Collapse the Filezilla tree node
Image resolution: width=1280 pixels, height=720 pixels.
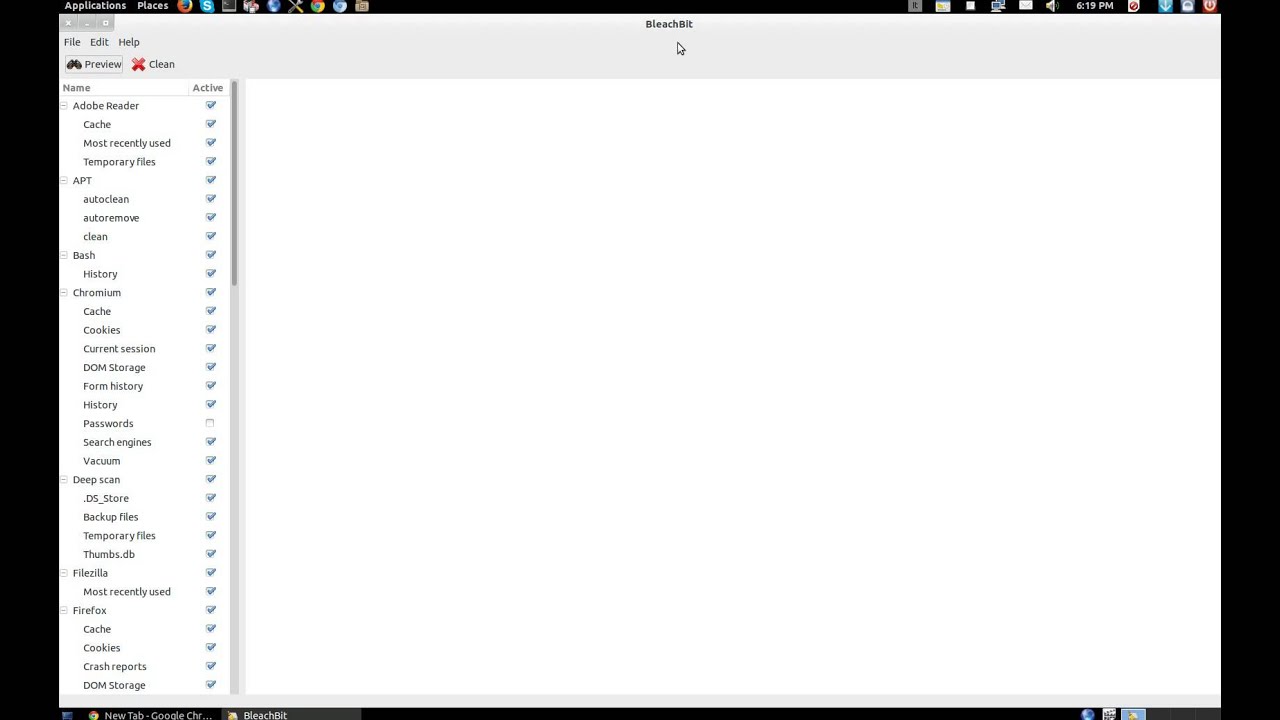(65, 573)
